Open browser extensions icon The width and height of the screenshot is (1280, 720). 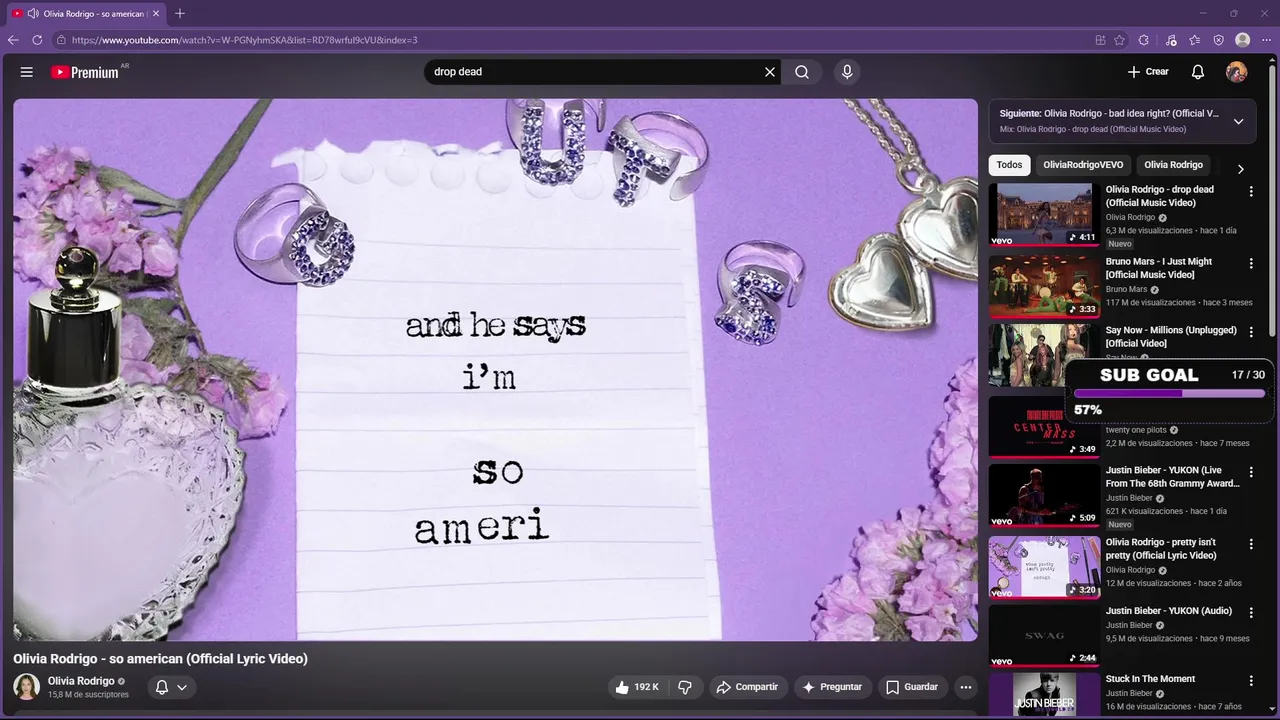pyautogui.click(x=1144, y=40)
